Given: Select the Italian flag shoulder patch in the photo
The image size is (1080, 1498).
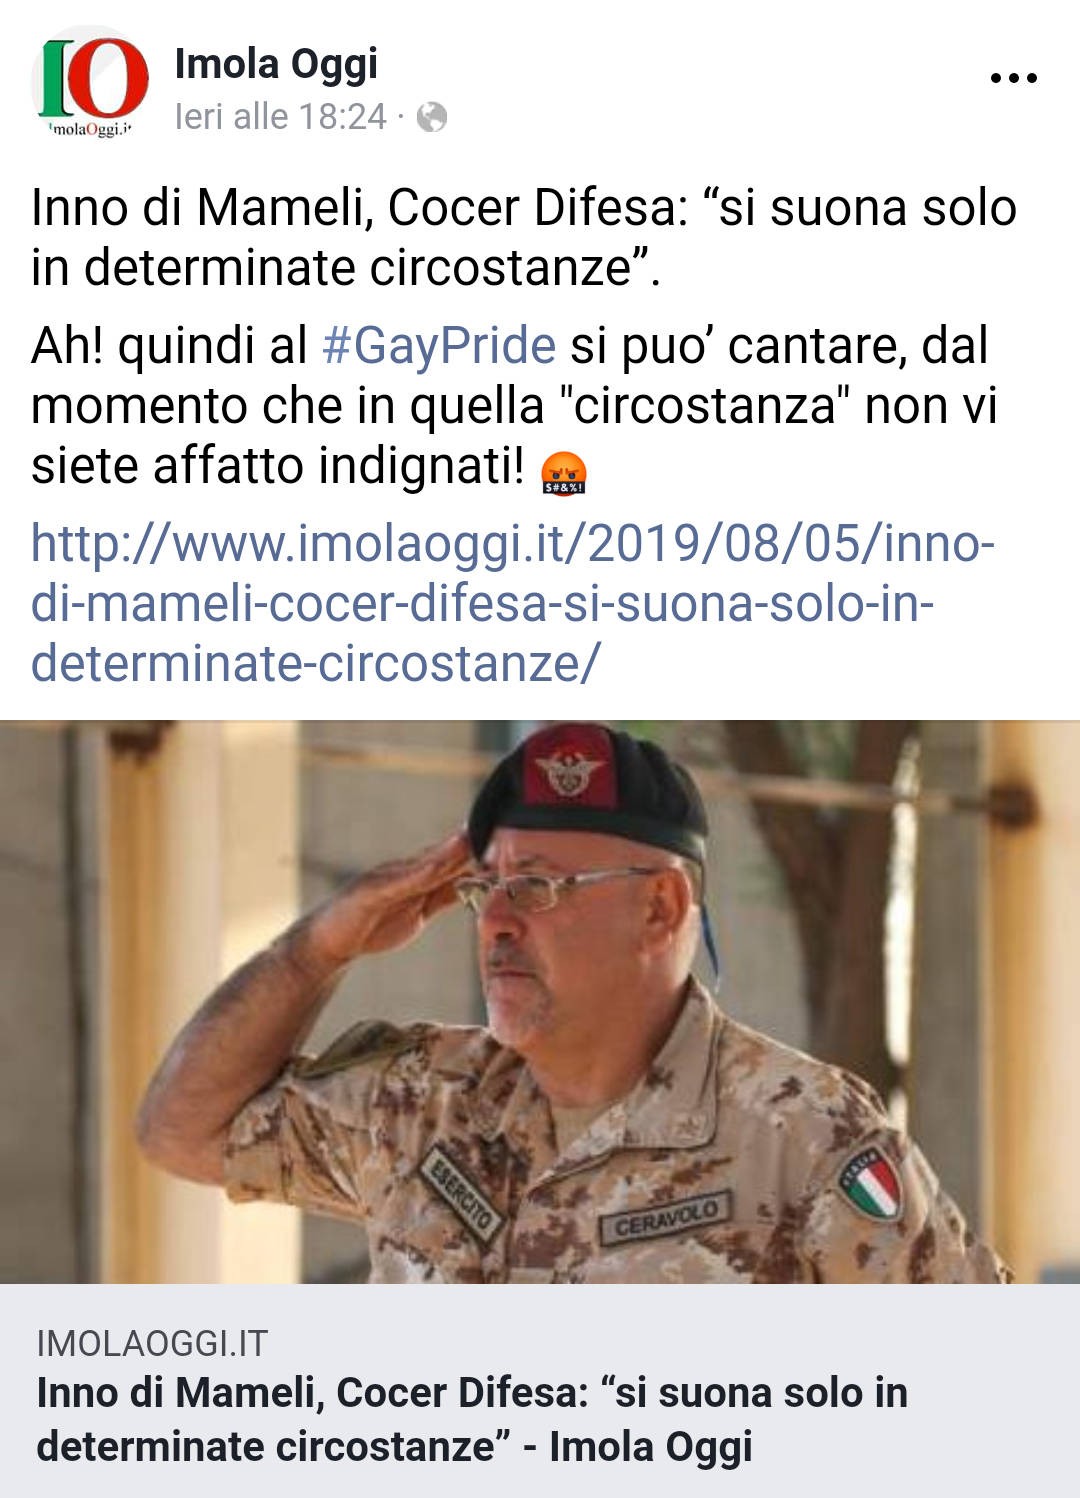Looking at the screenshot, I should pos(871,1180).
